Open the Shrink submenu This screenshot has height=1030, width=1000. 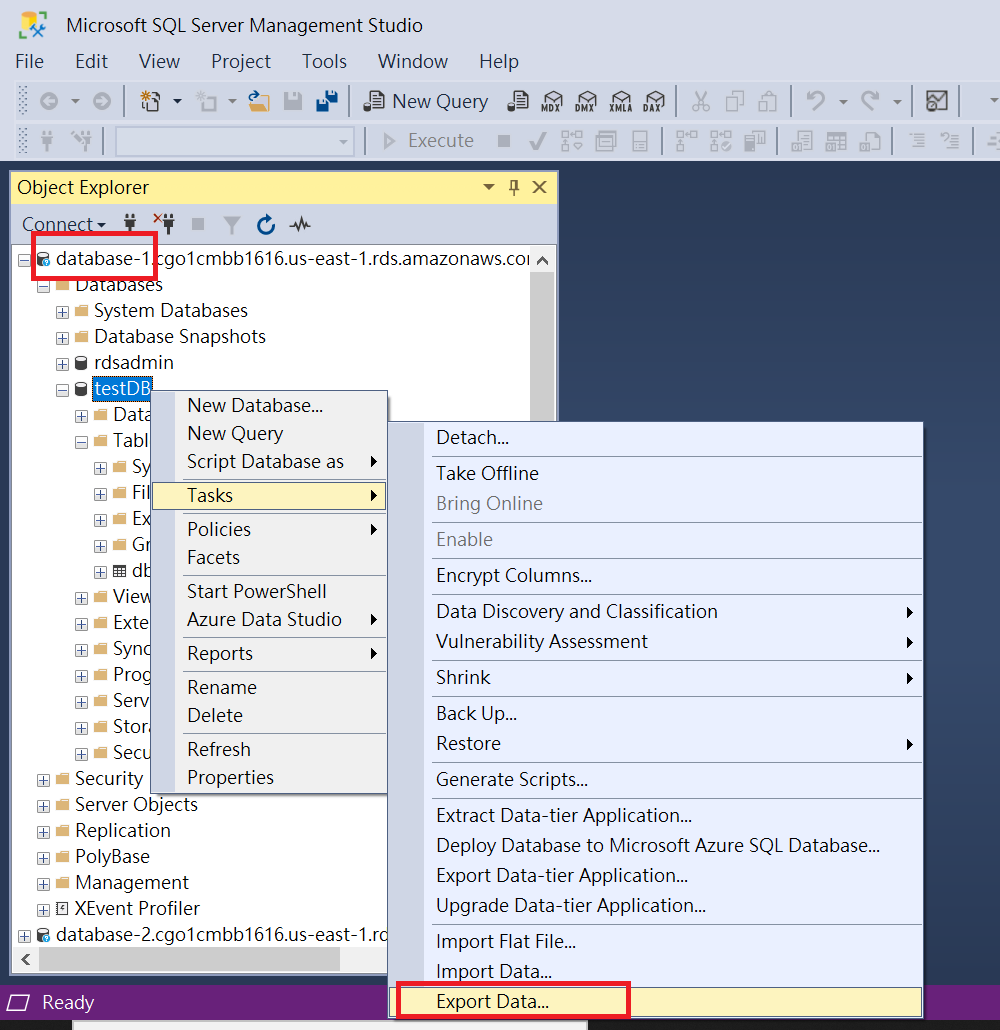click(x=657, y=678)
